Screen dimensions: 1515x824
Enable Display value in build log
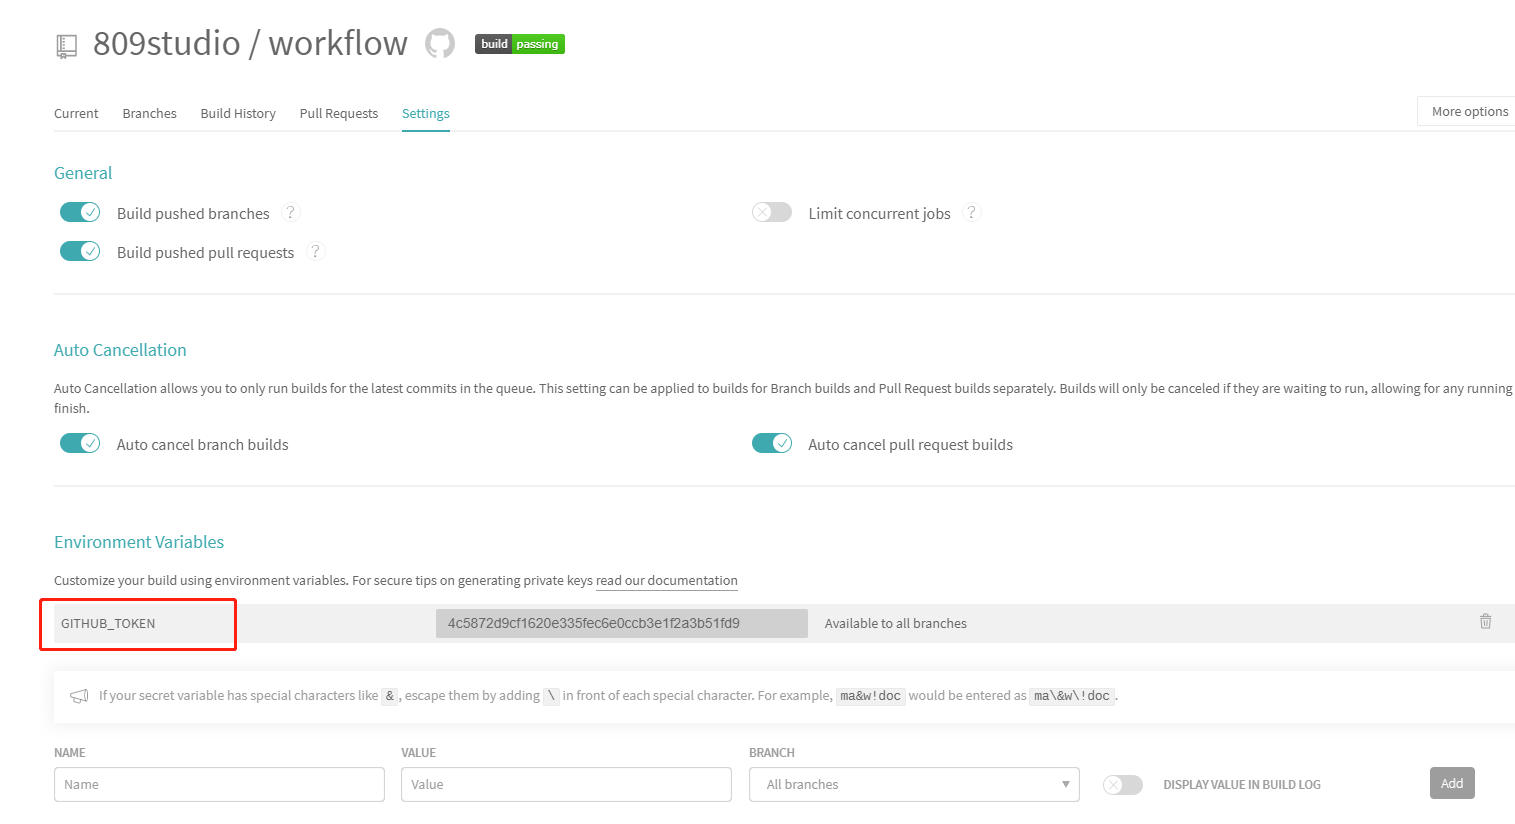[x=1122, y=785]
